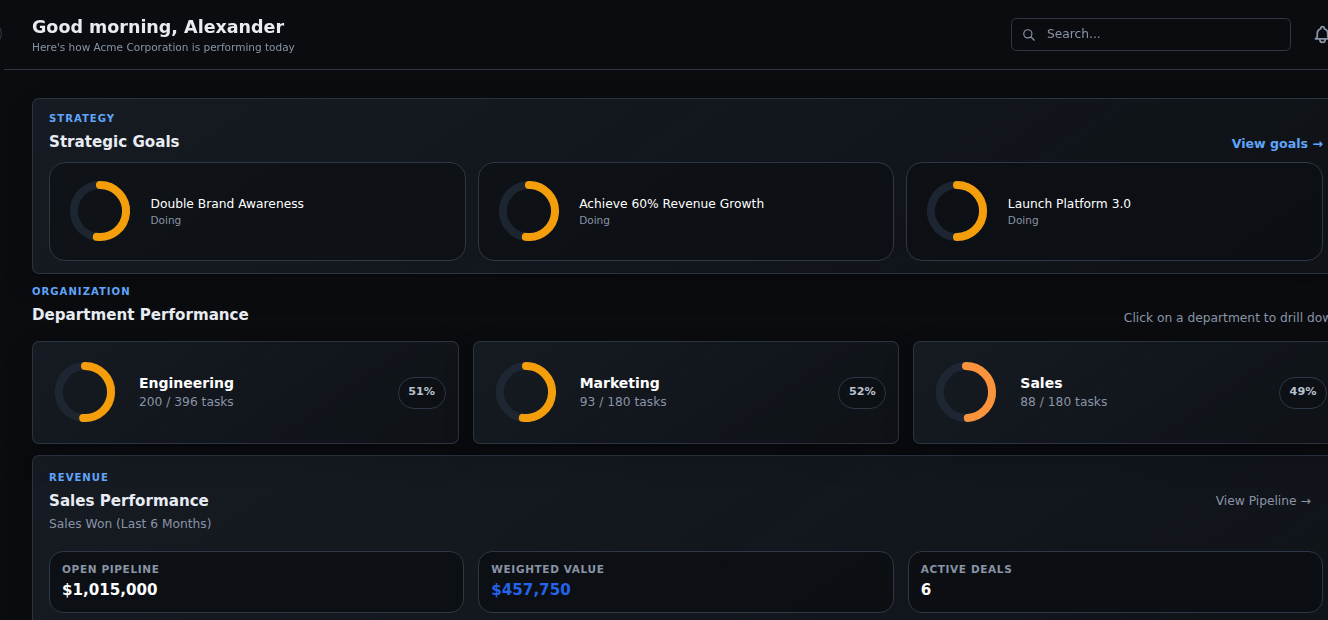Open the View Pipeline link
Image resolution: width=1328 pixels, height=620 pixels.
(x=1263, y=501)
